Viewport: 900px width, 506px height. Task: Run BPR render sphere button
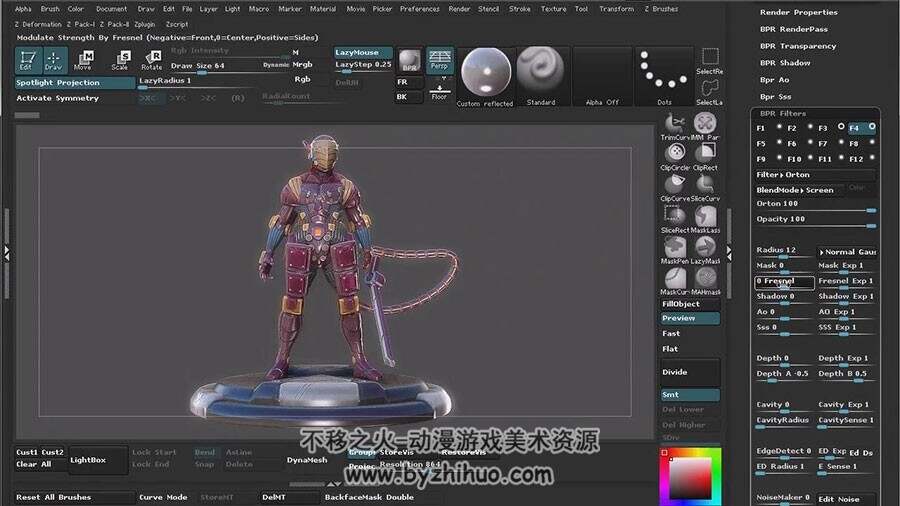pos(410,60)
